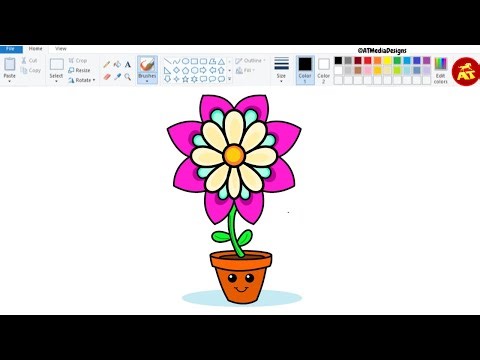
Task: Choose the Down arrow shape
Action: click(167, 79)
